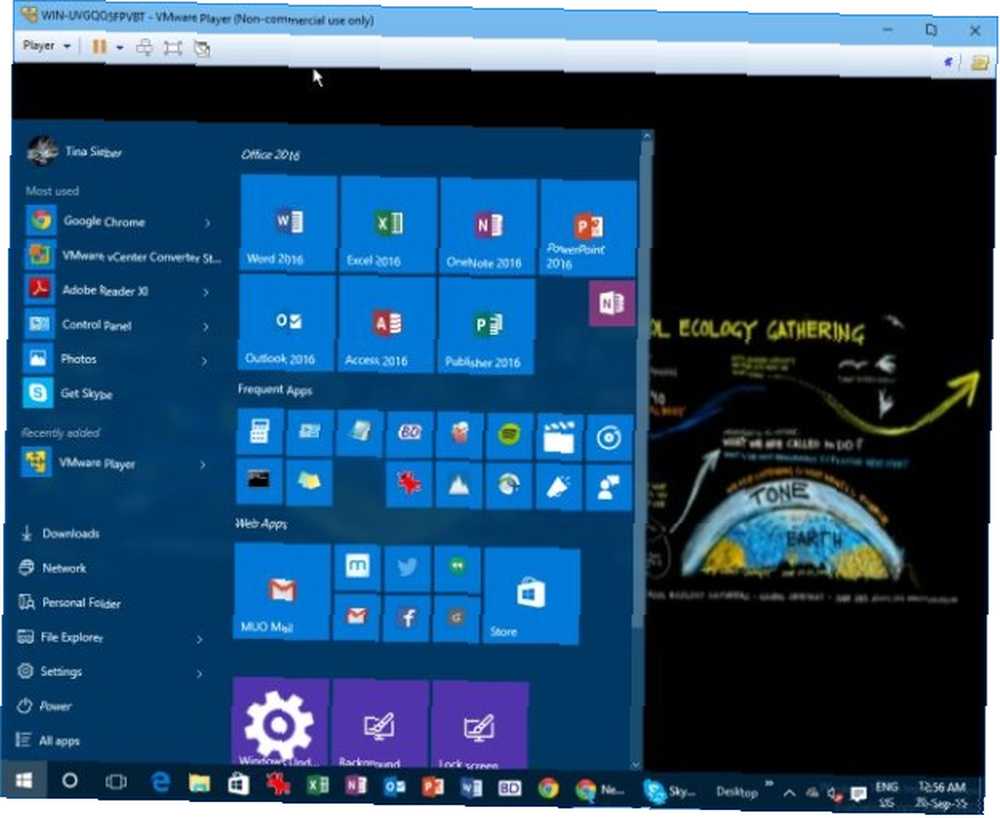Open the Twitter tile in Web Apps
The height and width of the screenshot is (818, 1000).
407,568
